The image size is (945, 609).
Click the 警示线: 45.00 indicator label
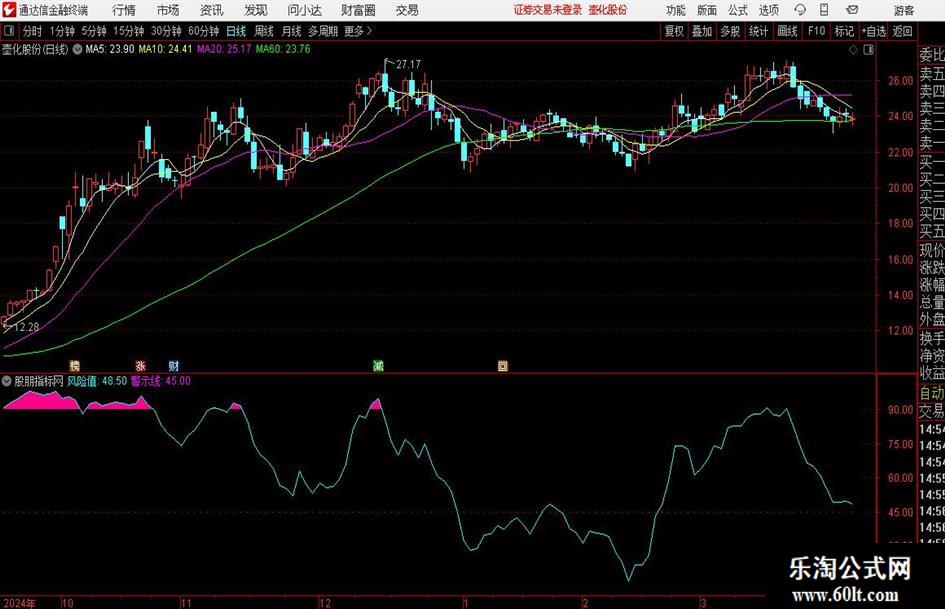(x=161, y=381)
